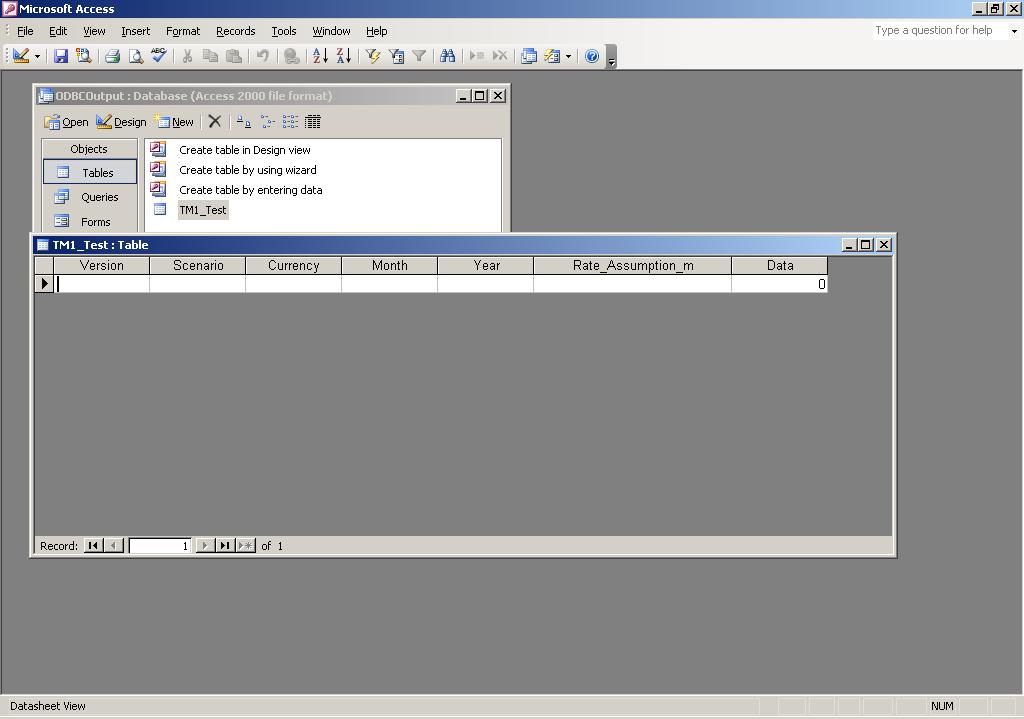The width and height of the screenshot is (1024, 719).
Task: Click Design in the database window toolbar
Action: [121, 121]
